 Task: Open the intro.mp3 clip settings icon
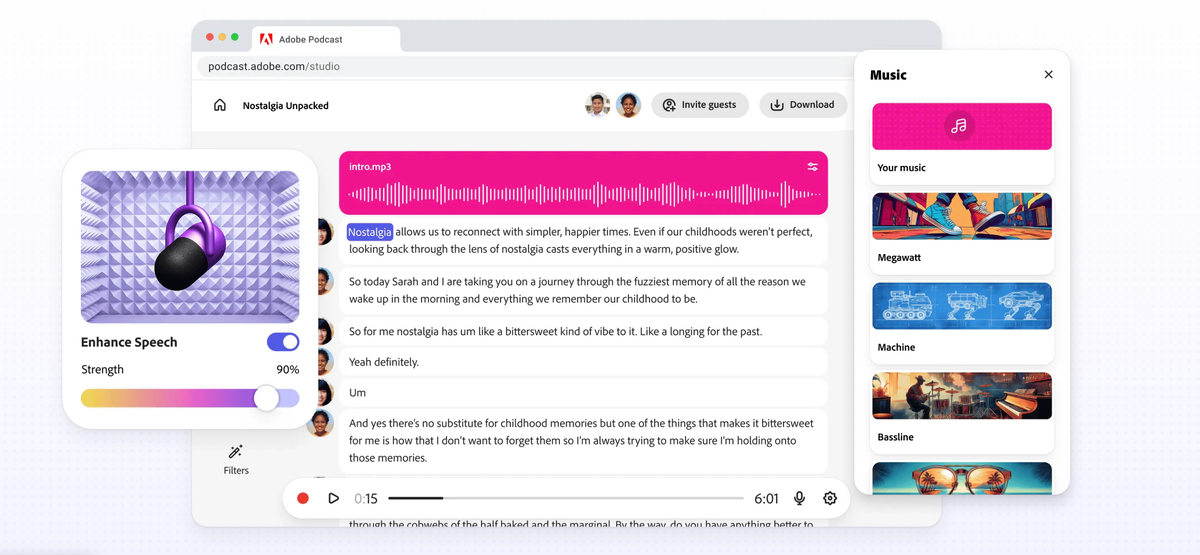click(x=813, y=167)
